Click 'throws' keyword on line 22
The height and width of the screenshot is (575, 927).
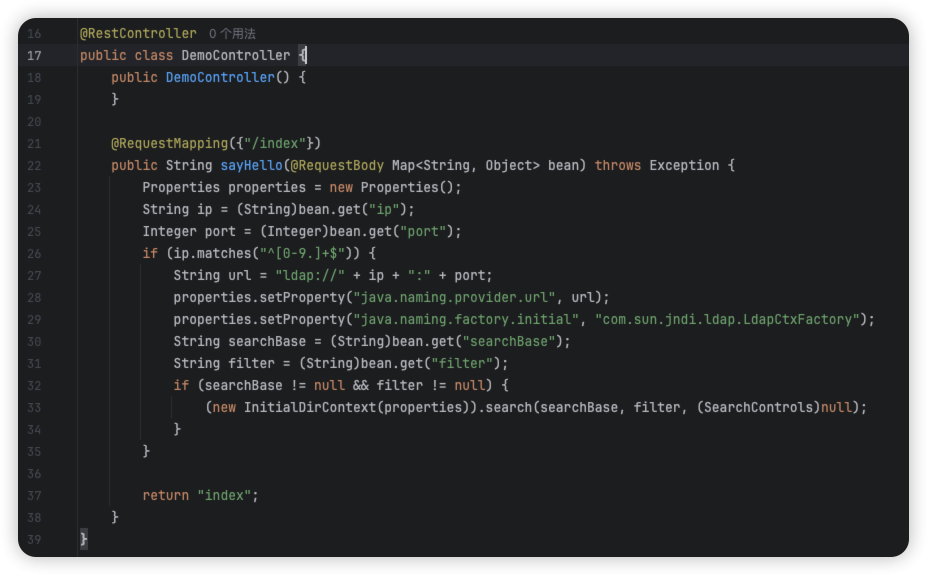(x=617, y=165)
